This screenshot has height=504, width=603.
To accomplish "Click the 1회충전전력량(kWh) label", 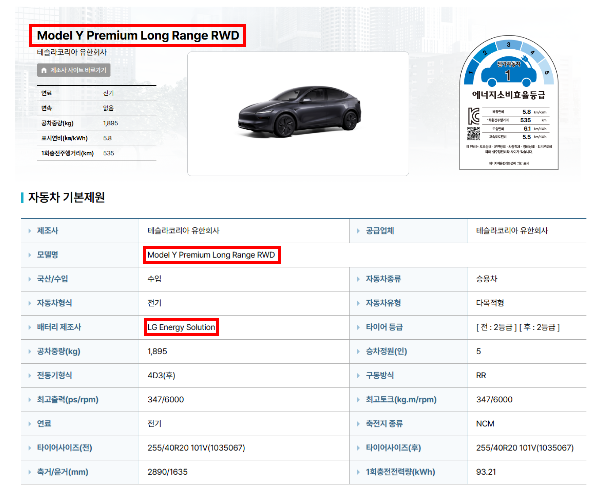I will tap(400, 472).
